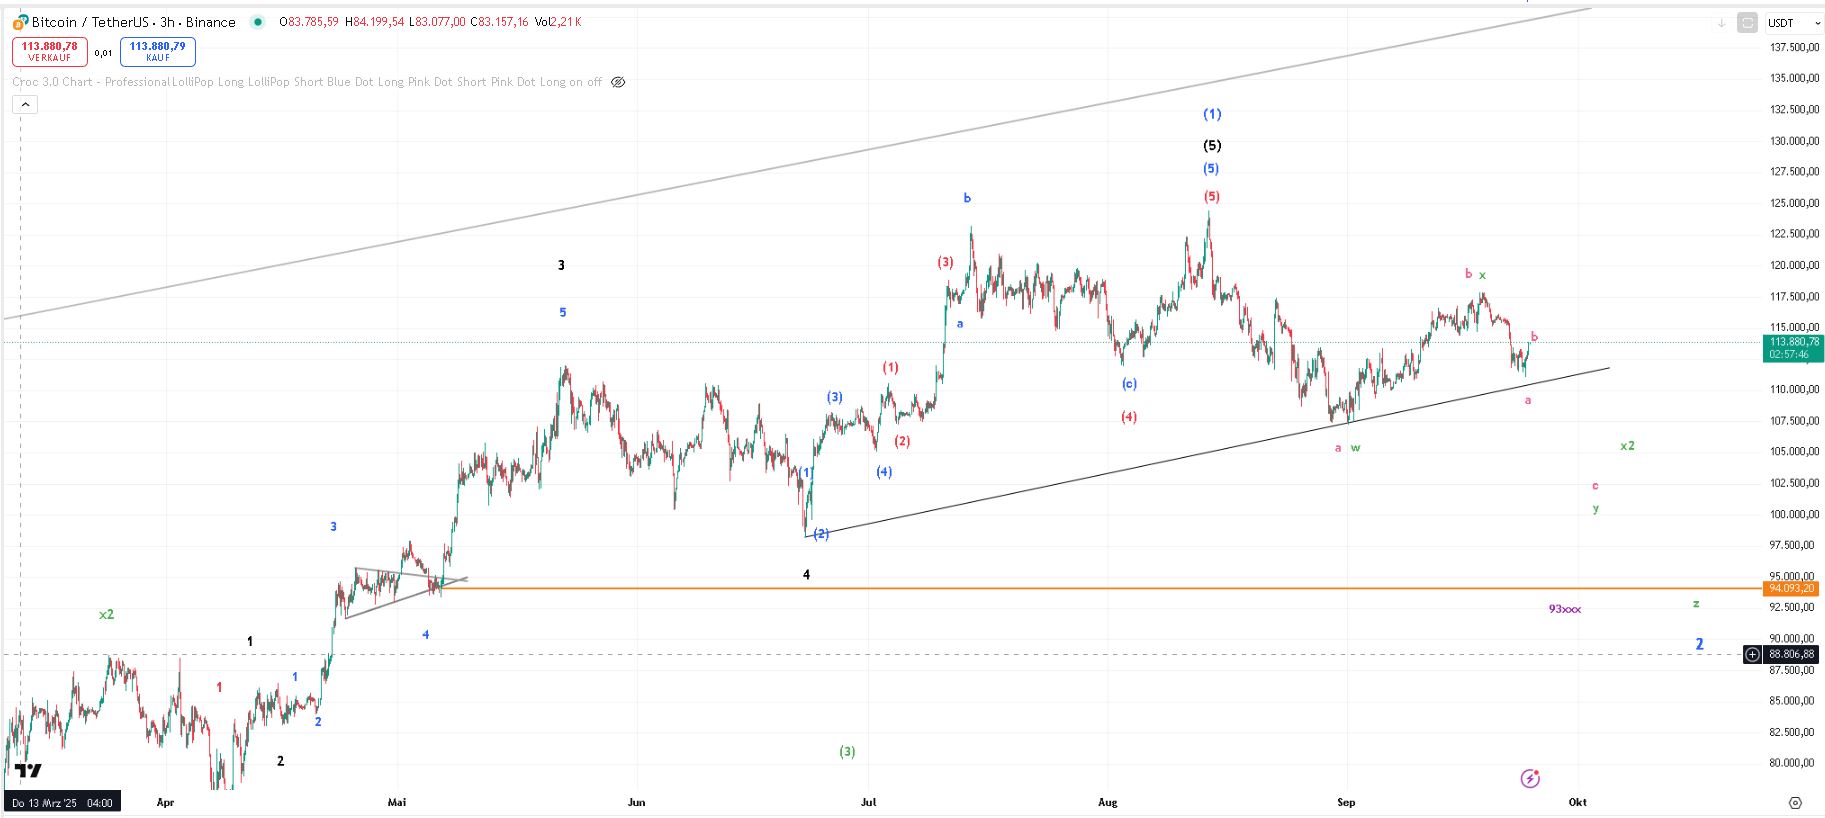This screenshot has height=818, width=1825.
Task: Click the Croc 3.0 Chart indicator name
Action: 52,82
